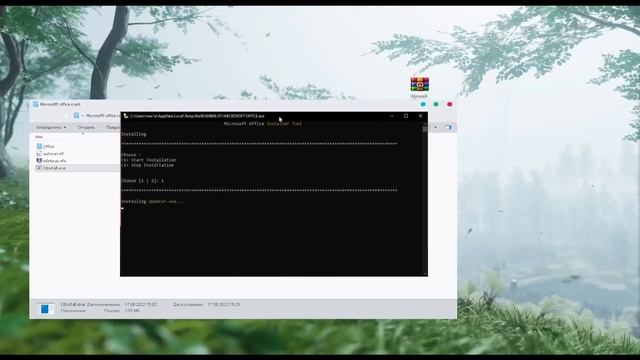Viewport: 640px width, 360px height.
Task: Click the preview pane icon in Explorer toolbar
Action: pyautogui.click(x=448, y=127)
